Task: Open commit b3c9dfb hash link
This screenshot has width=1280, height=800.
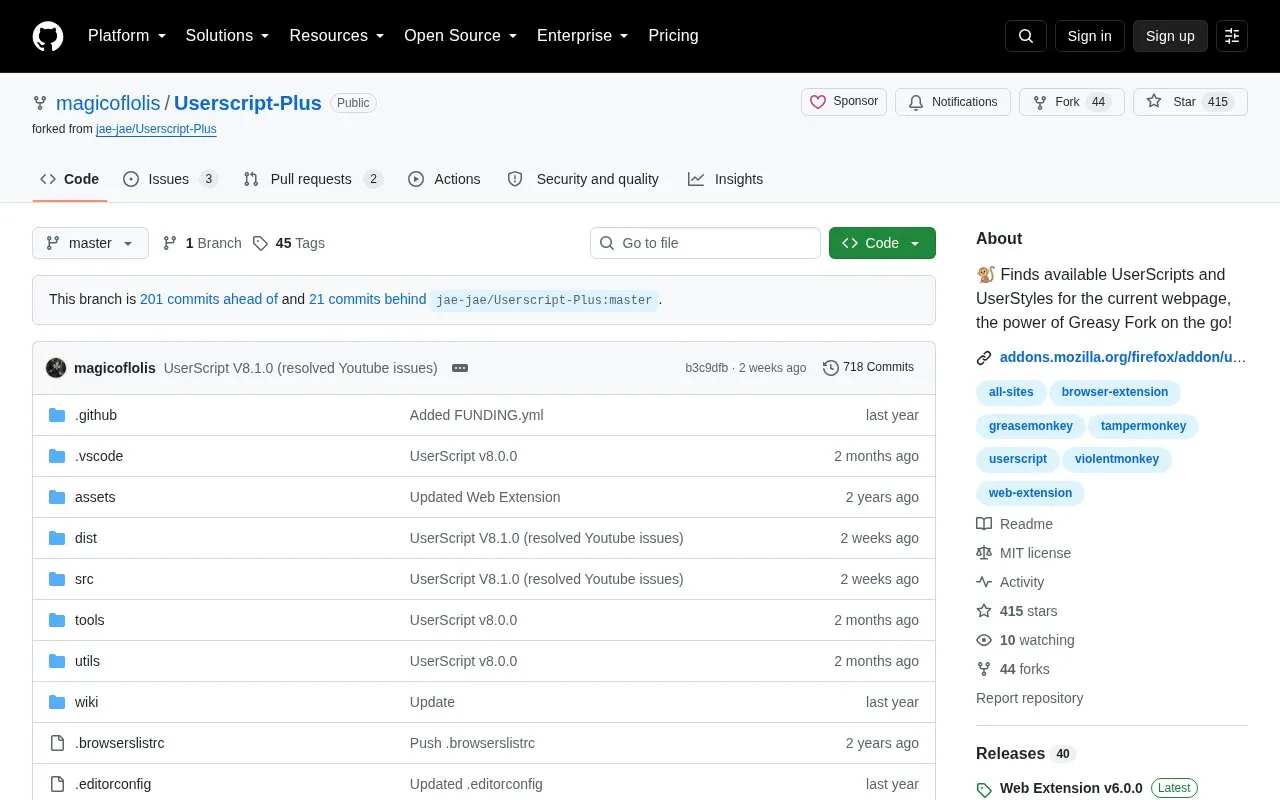Action: coord(706,368)
